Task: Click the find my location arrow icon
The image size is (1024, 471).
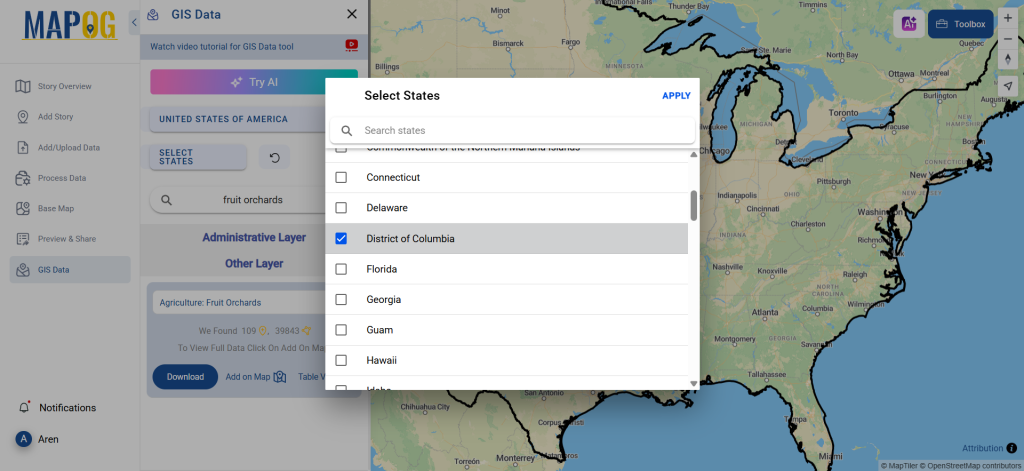Action: tap(1008, 87)
